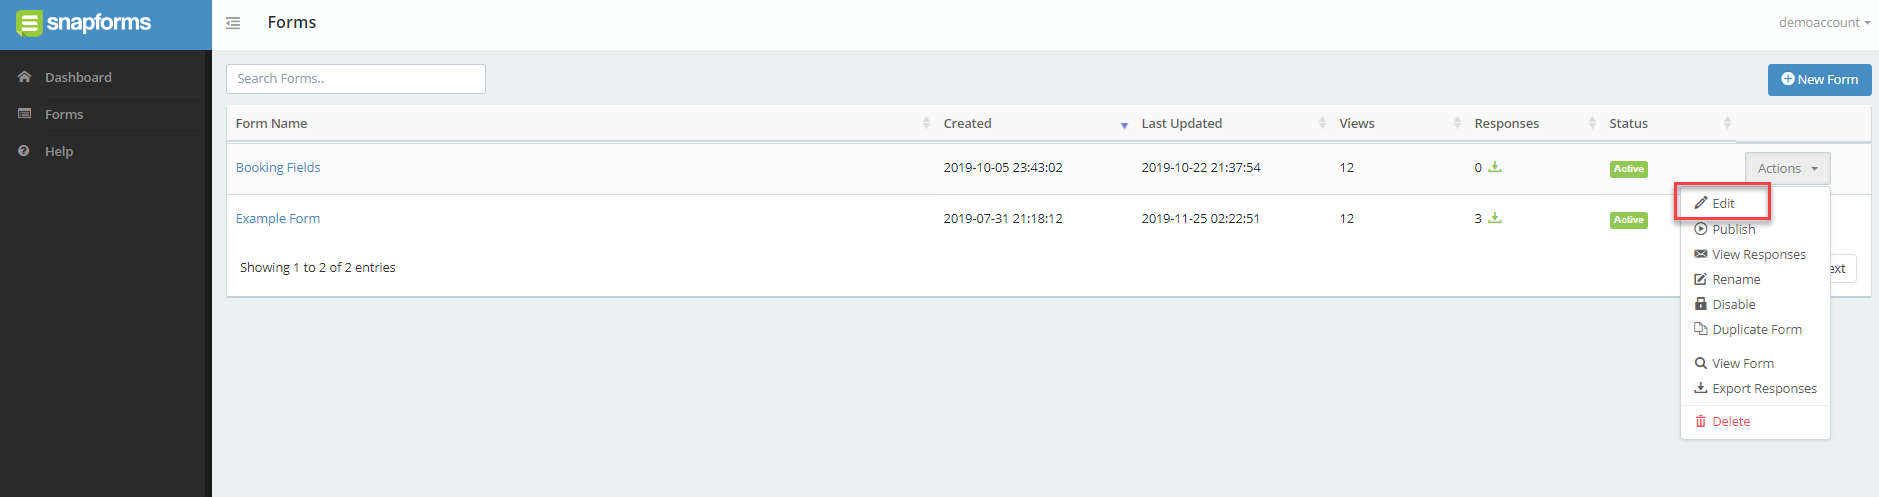The height and width of the screenshot is (497, 1879).
Task: Open the Booking Fields form link
Action: coord(278,168)
